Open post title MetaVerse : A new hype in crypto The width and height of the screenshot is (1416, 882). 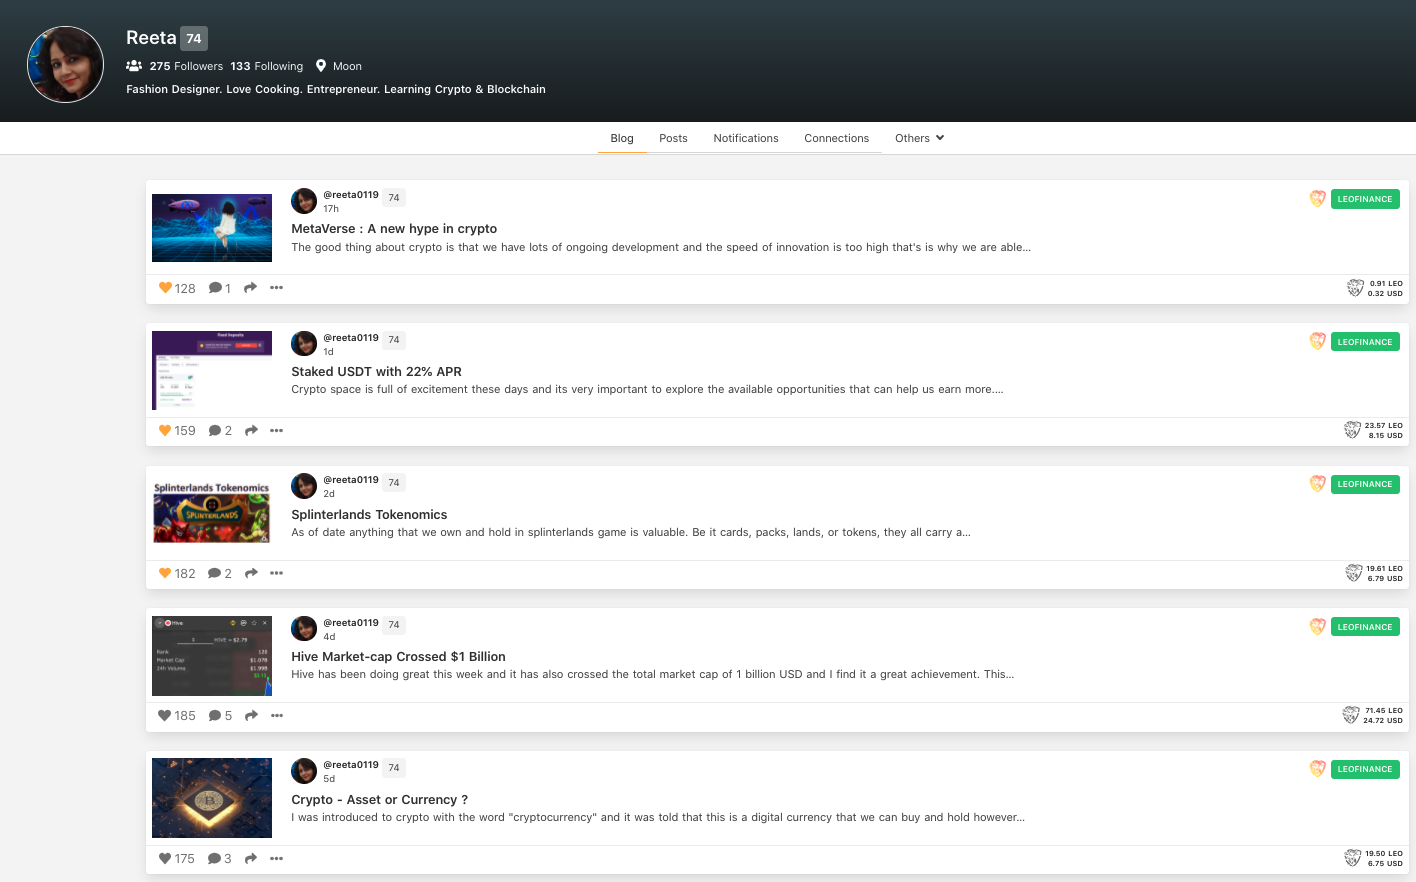pyautogui.click(x=394, y=229)
